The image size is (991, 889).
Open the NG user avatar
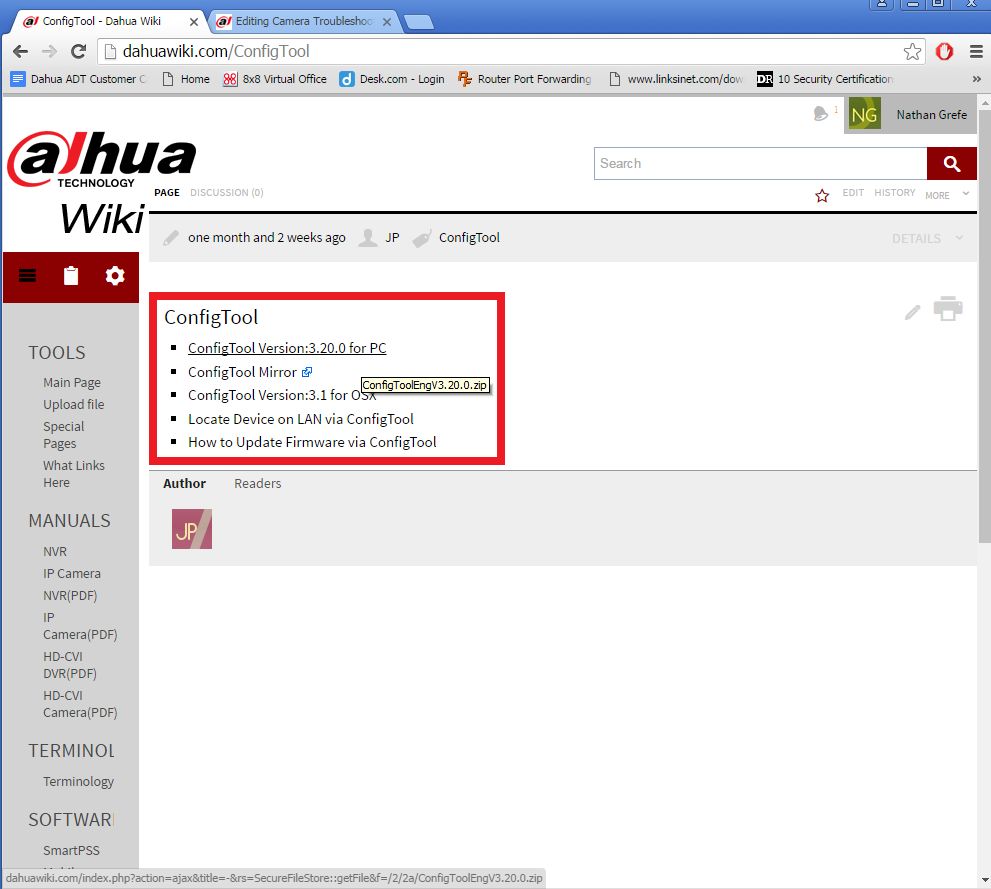pos(864,114)
